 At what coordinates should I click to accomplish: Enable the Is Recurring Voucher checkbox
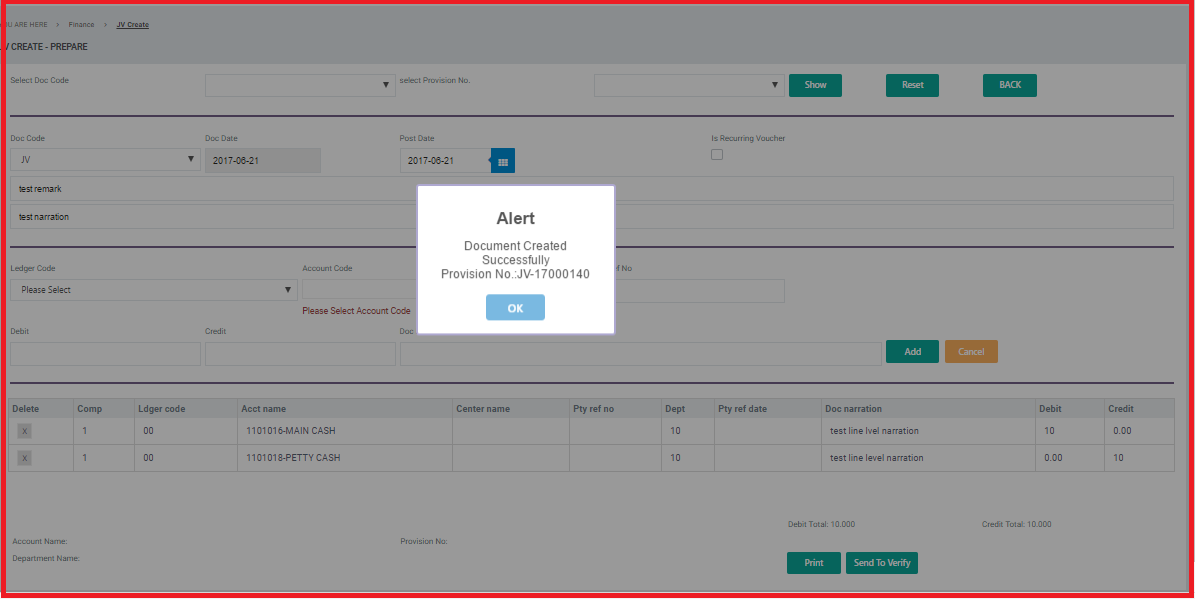coord(716,155)
